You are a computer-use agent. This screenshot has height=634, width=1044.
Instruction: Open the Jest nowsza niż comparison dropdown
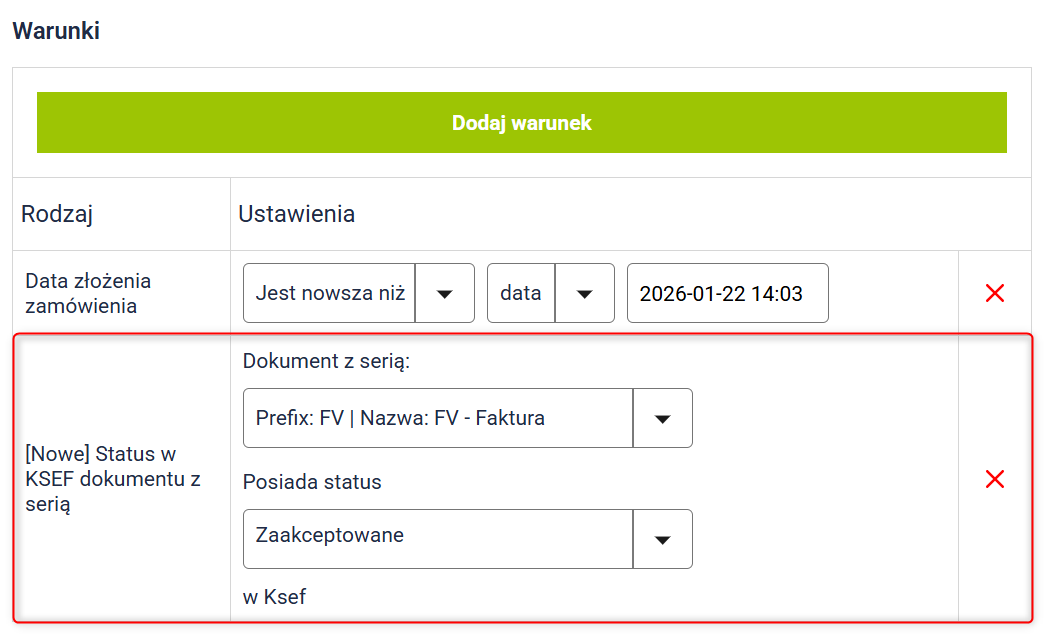coord(330,293)
